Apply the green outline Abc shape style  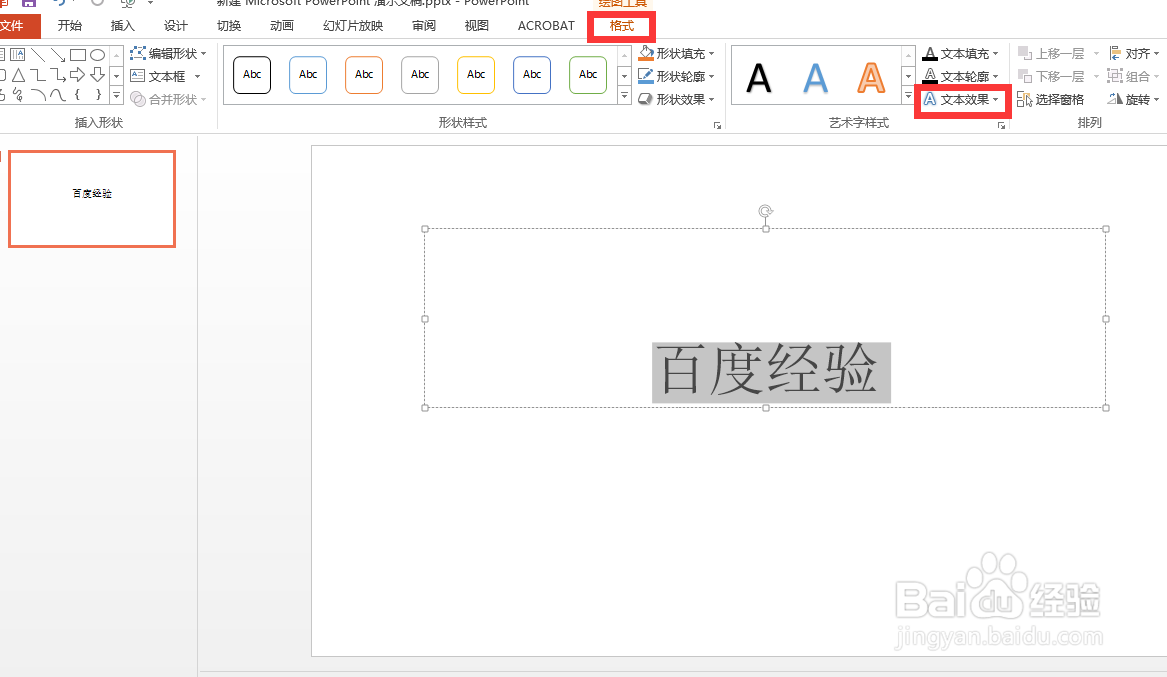click(588, 75)
